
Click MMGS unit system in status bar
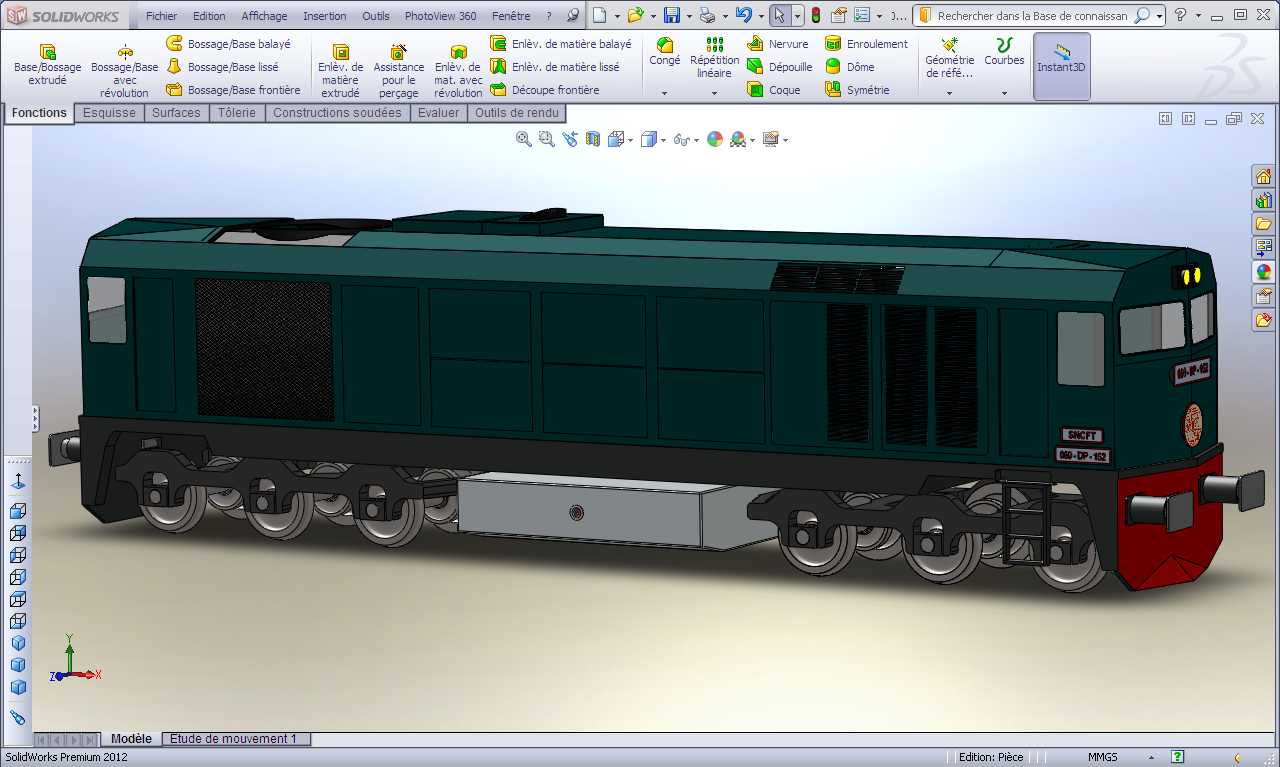tap(1103, 757)
